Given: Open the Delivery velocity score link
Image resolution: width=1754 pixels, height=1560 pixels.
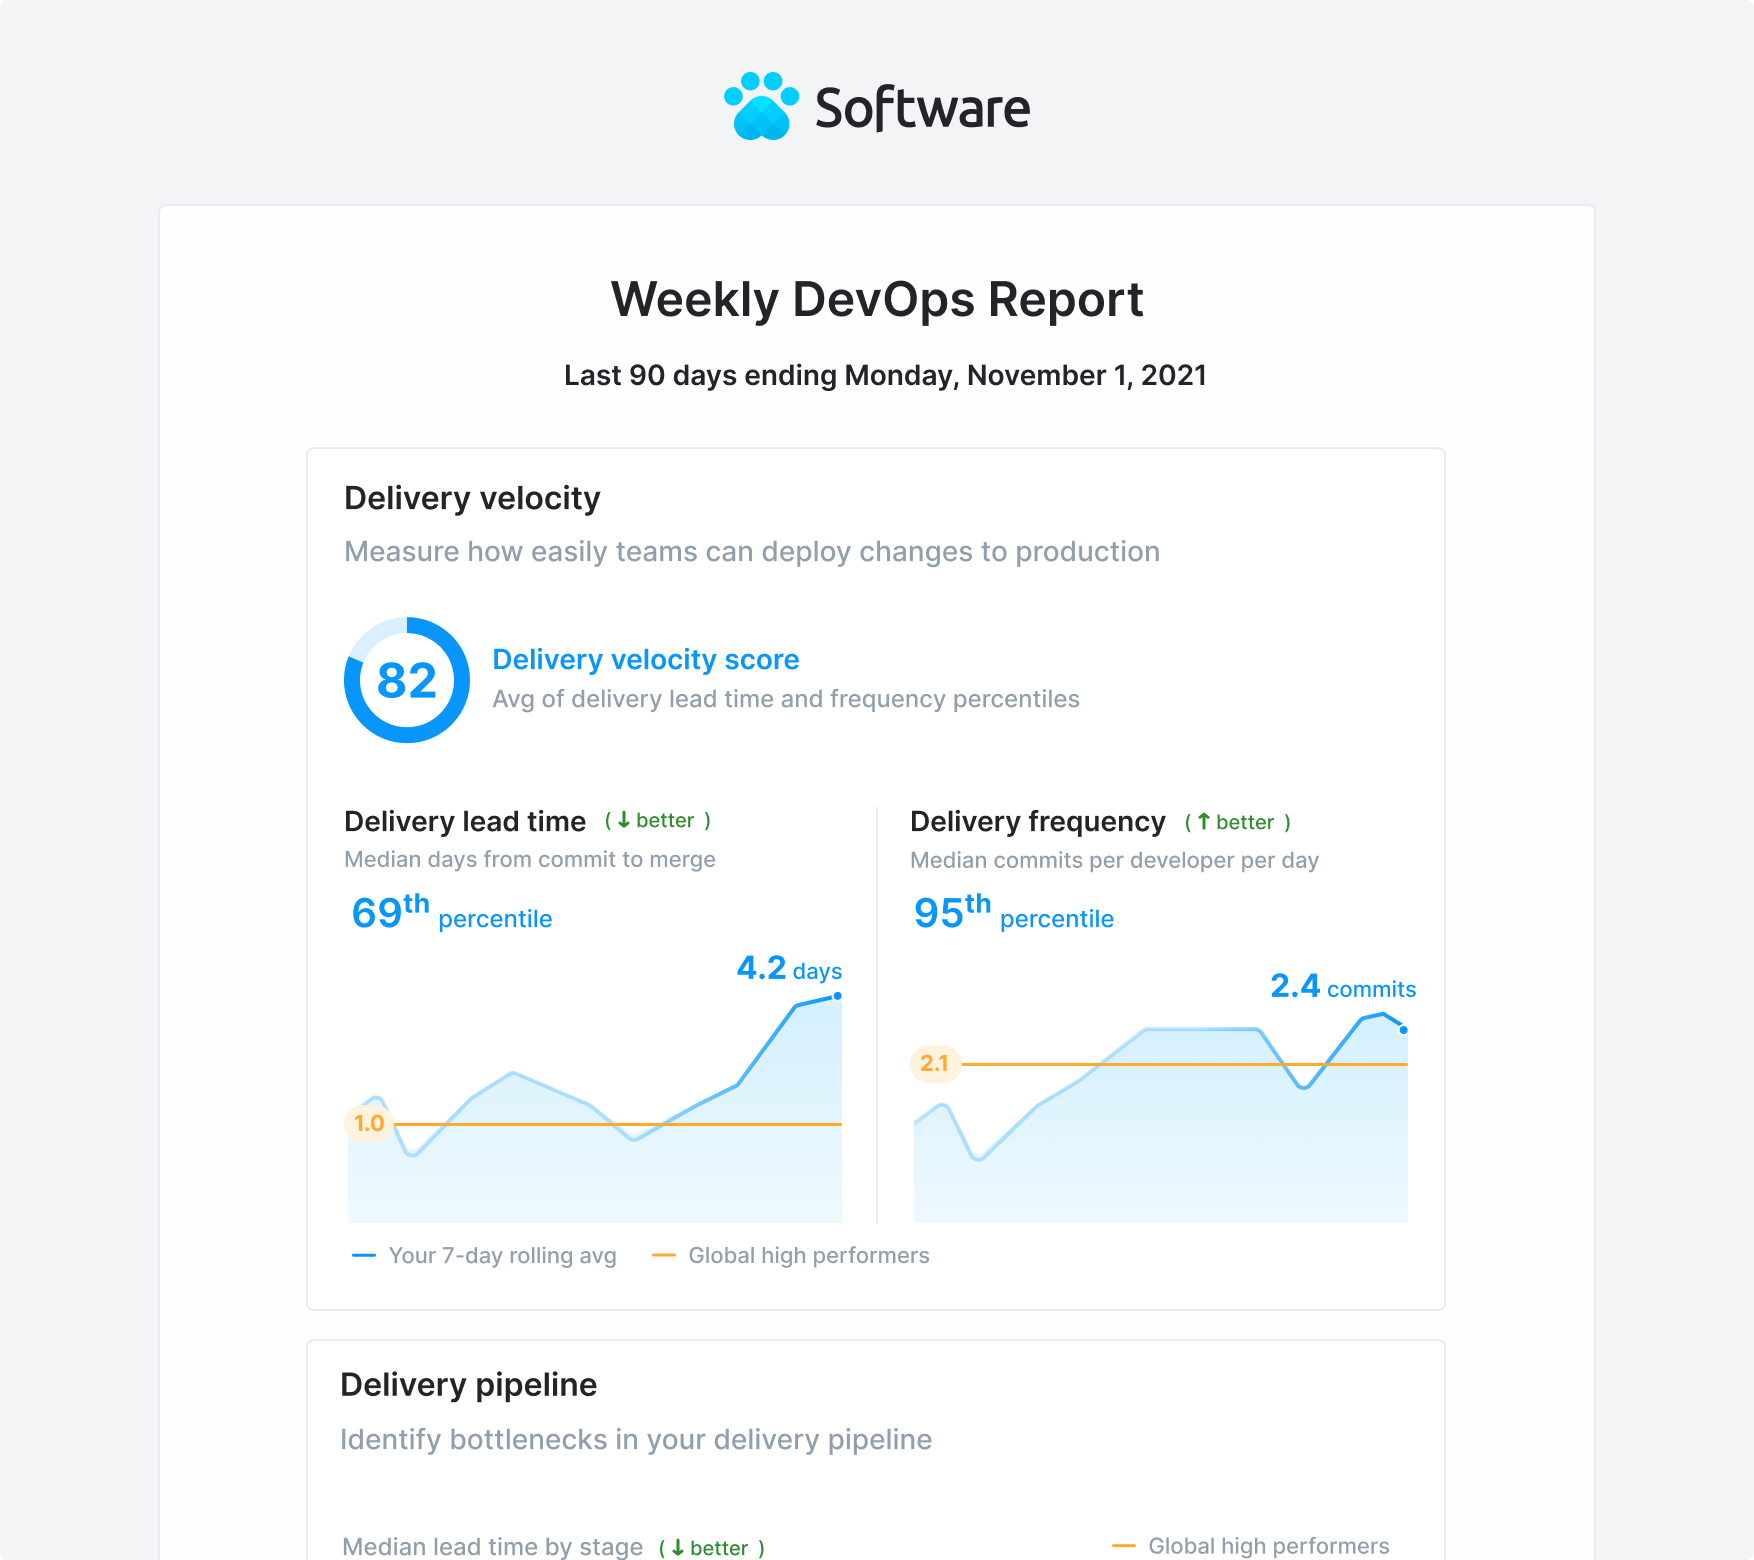Looking at the screenshot, I should [645, 659].
